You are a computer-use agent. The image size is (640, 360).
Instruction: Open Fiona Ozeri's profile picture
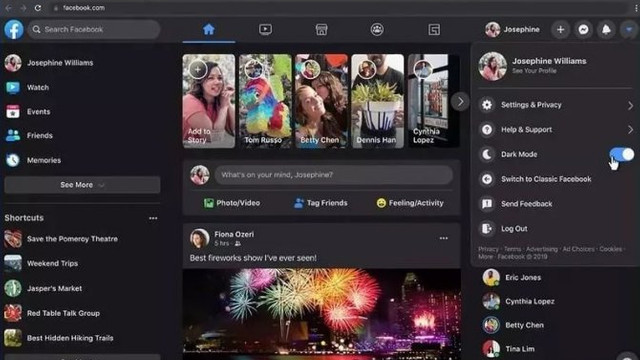(200, 238)
